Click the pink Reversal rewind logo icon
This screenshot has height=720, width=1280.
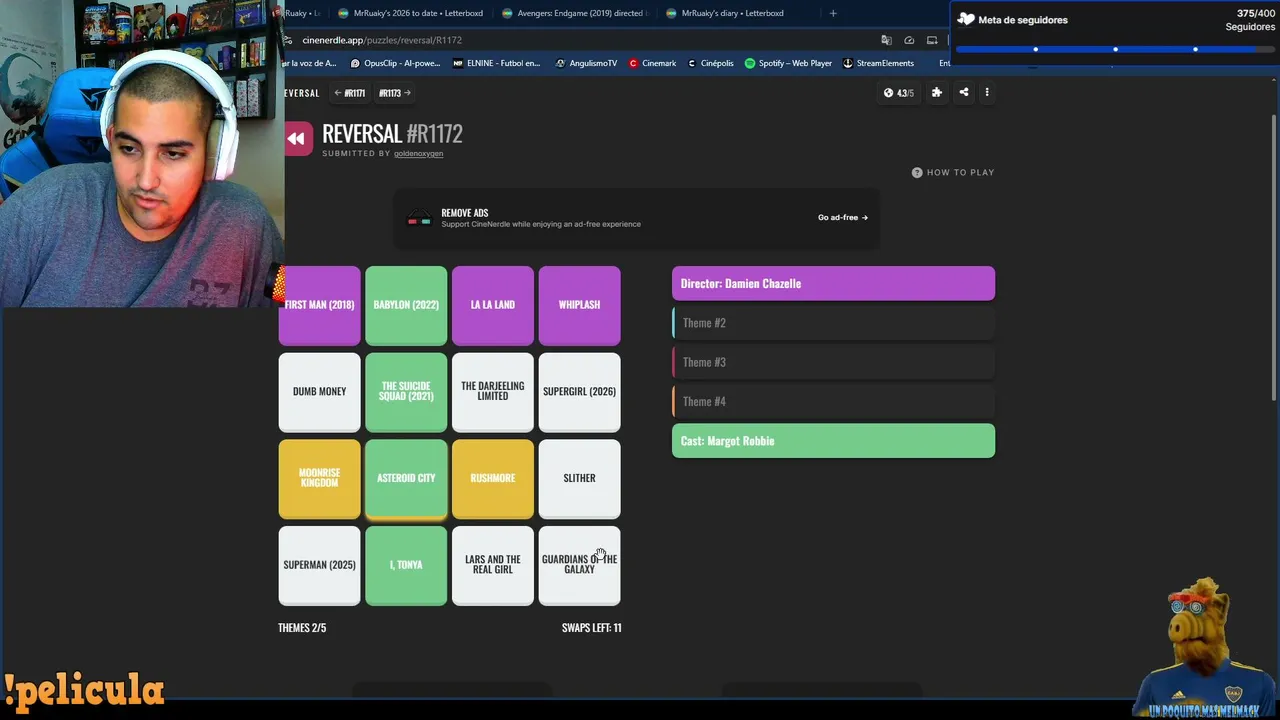pos(296,139)
